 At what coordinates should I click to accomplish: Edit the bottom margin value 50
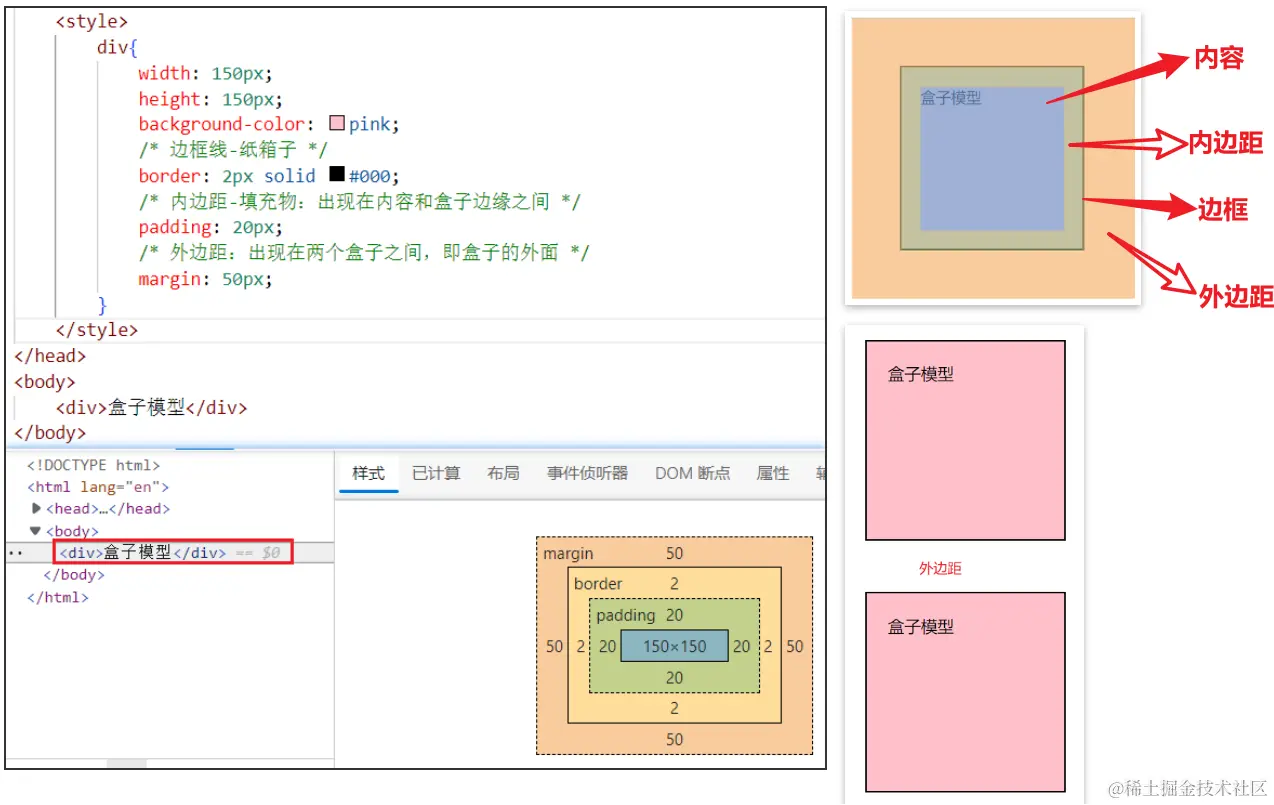pyautogui.click(x=674, y=739)
